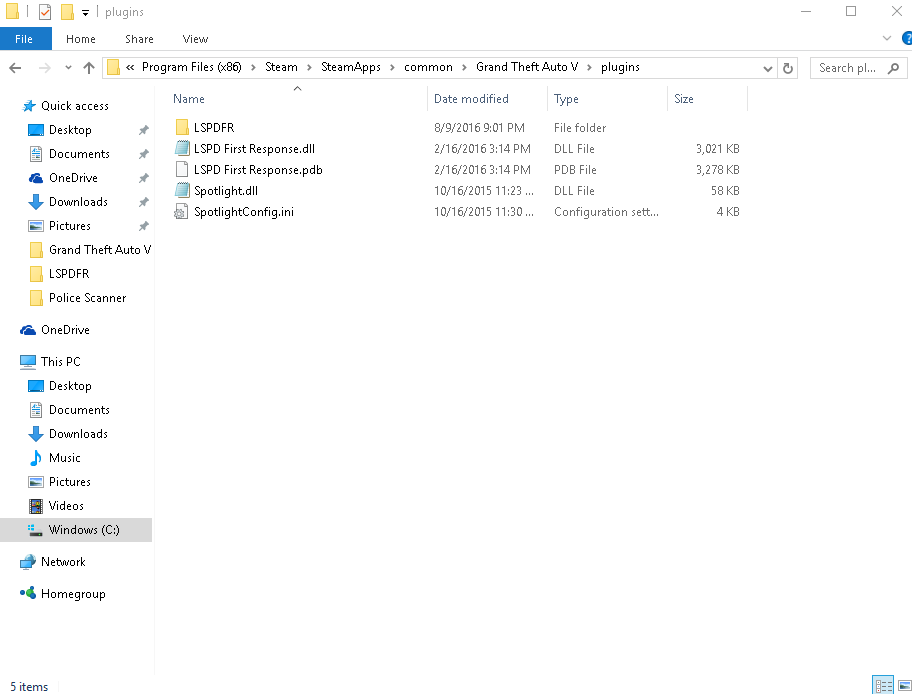Select the LSPD First Response.dll file icon
The height and width of the screenshot is (694, 912).
pos(181,148)
